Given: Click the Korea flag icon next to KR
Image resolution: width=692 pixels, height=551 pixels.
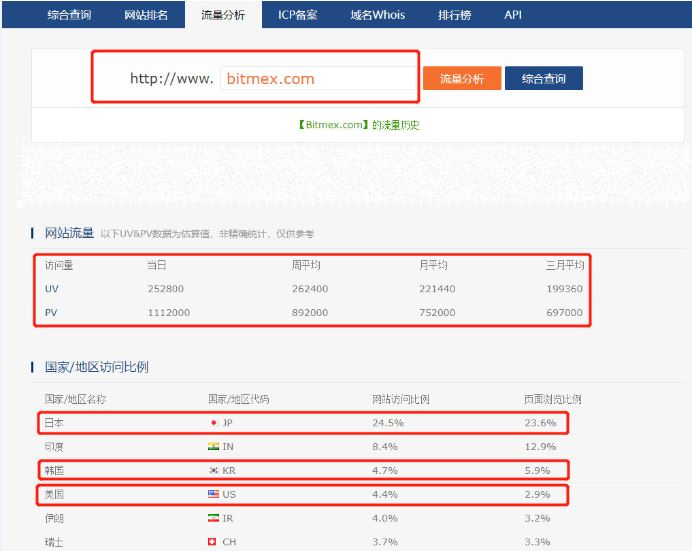Looking at the screenshot, I should point(214,470).
